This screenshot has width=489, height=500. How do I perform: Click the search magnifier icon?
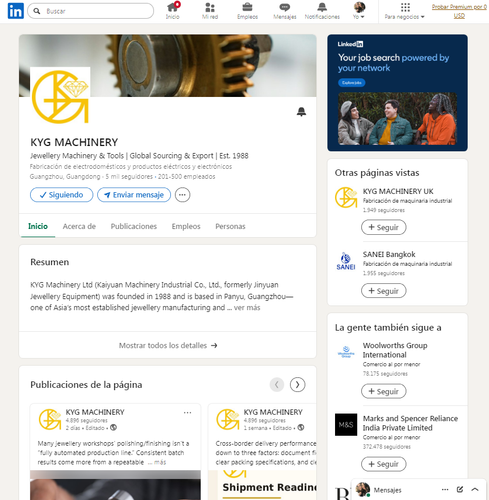point(37,11)
